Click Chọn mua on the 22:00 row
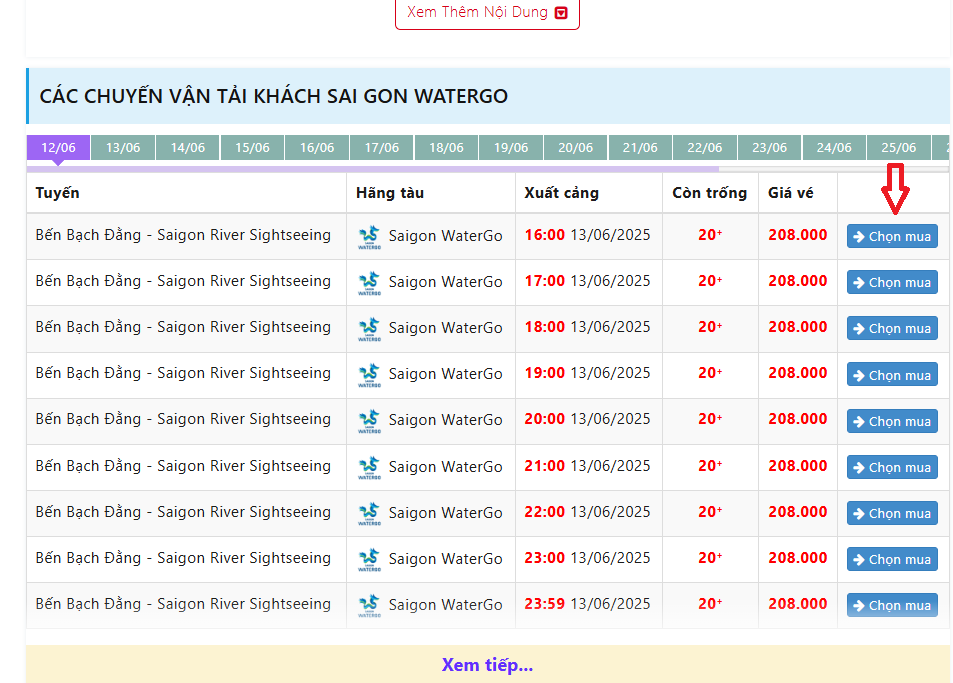The width and height of the screenshot is (953, 683). (892, 513)
